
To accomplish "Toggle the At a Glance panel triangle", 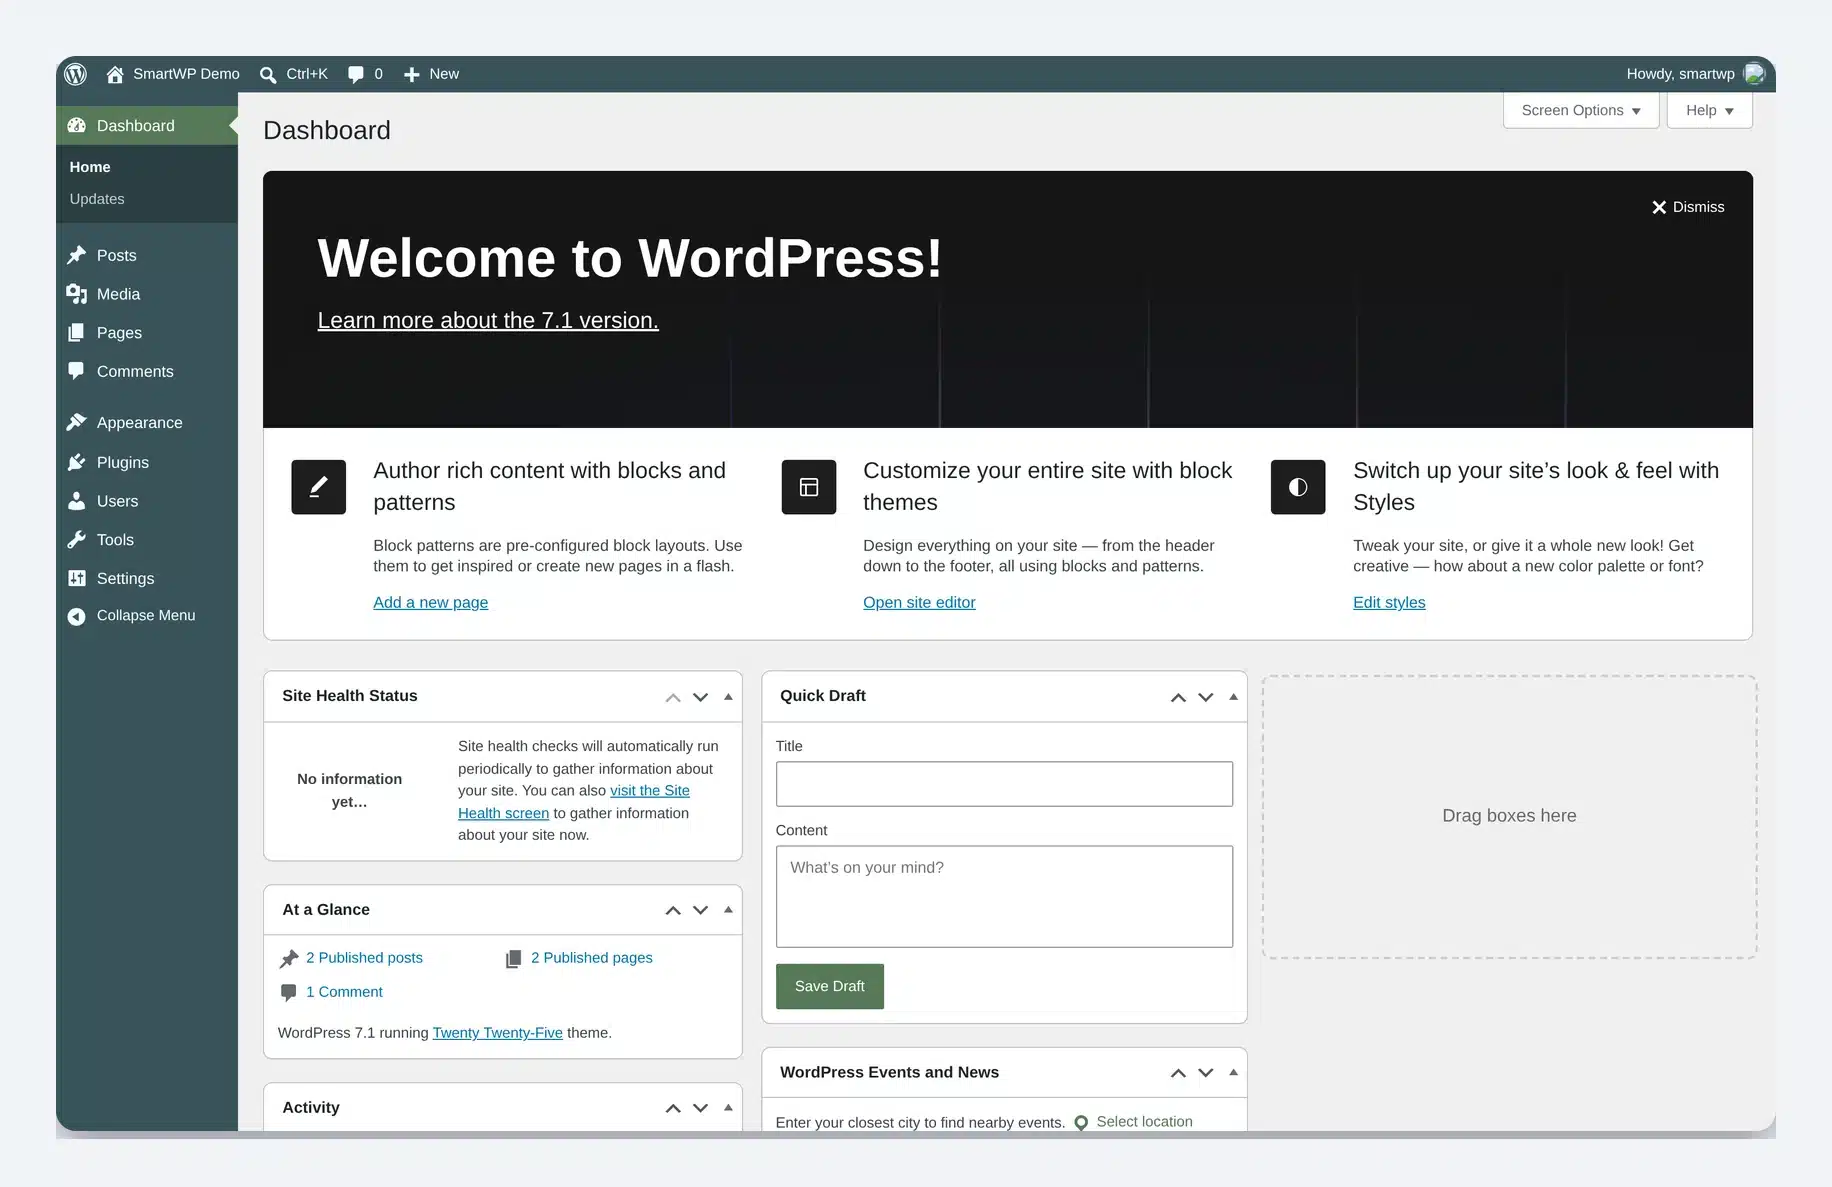I will [x=728, y=910].
